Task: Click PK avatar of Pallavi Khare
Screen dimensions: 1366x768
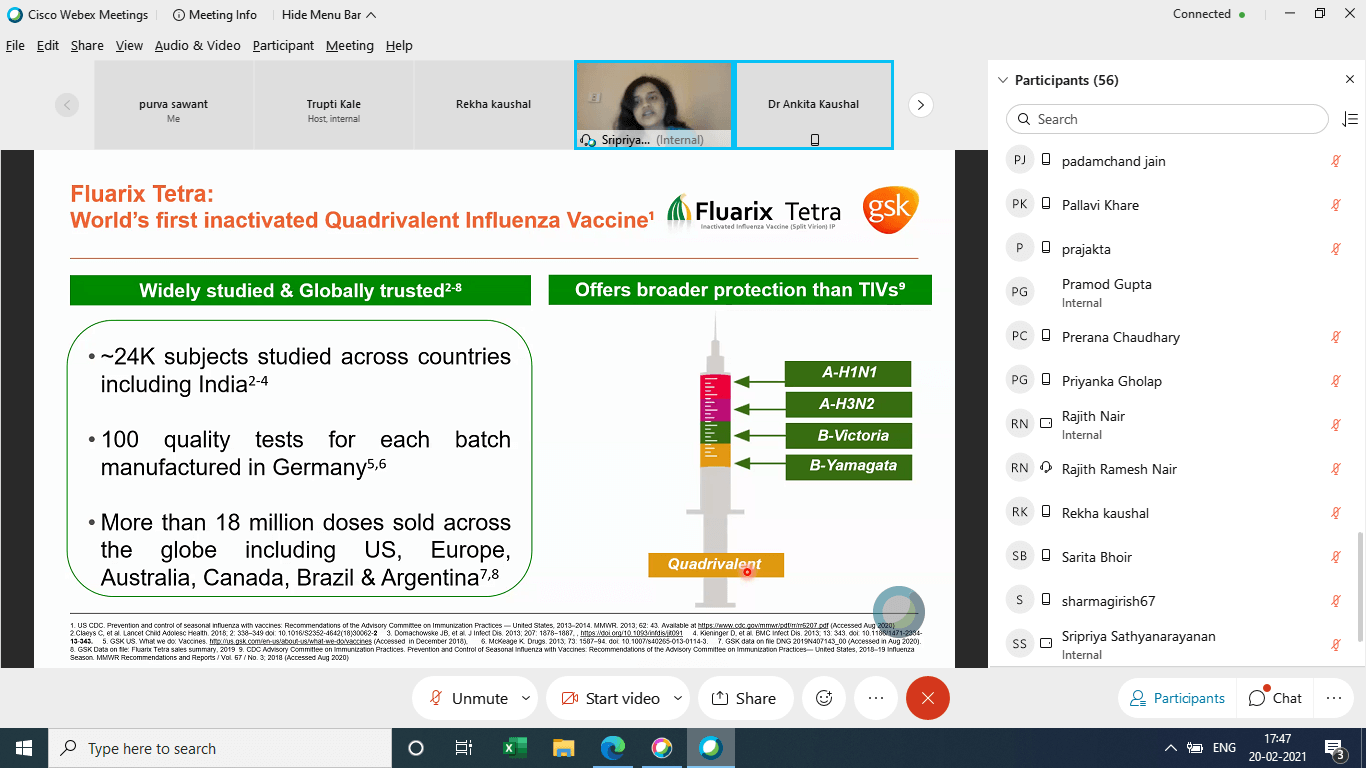Action: pyautogui.click(x=1020, y=205)
